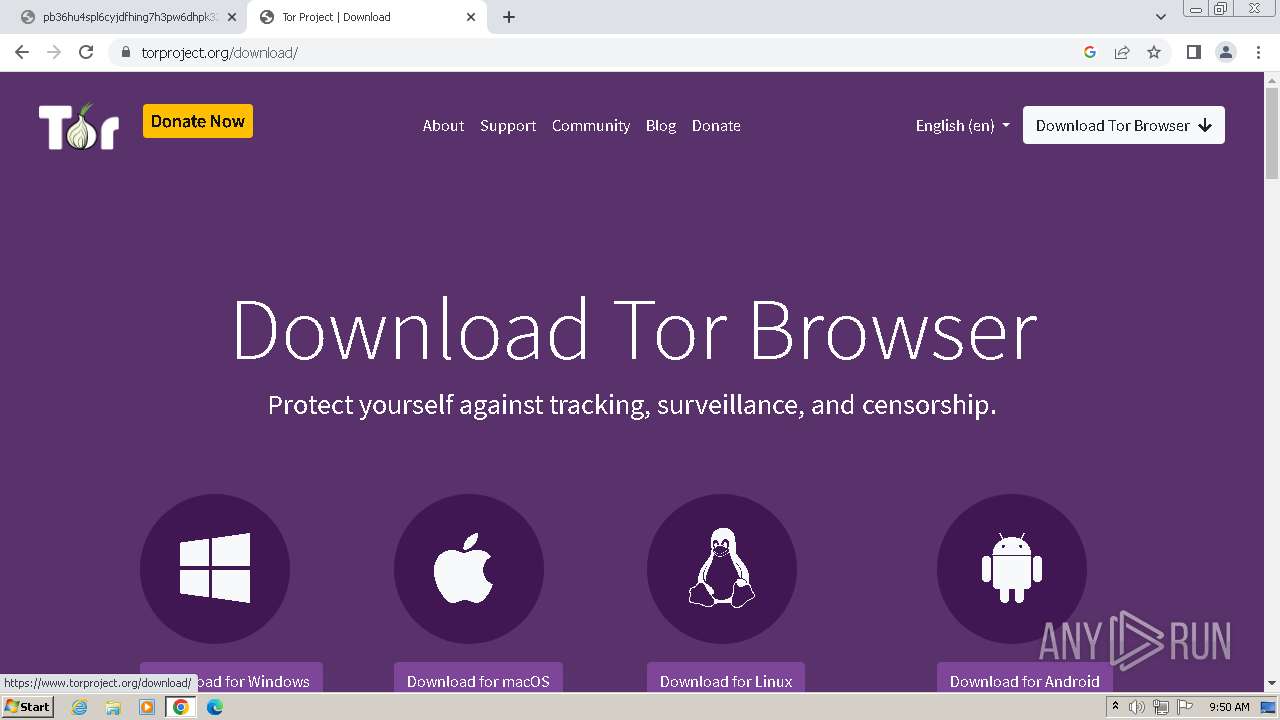Viewport: 1280px width, 720px height.
Task: Click the Google icon in address bar
Action: coord(1090,52)
